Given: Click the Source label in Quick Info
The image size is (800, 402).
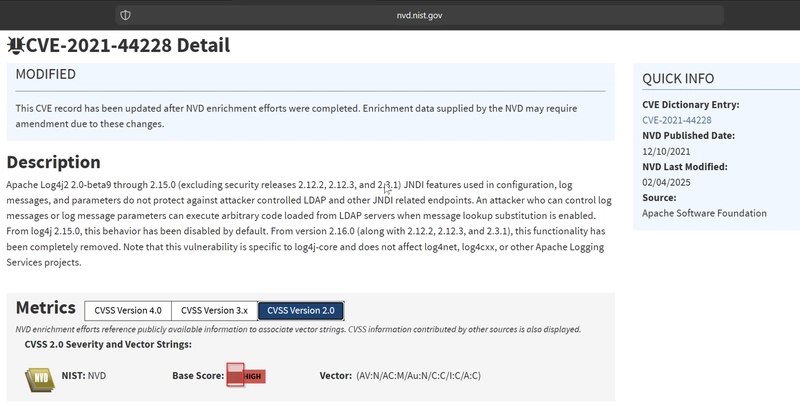Looking at the screenshot, I should (659, 198).
